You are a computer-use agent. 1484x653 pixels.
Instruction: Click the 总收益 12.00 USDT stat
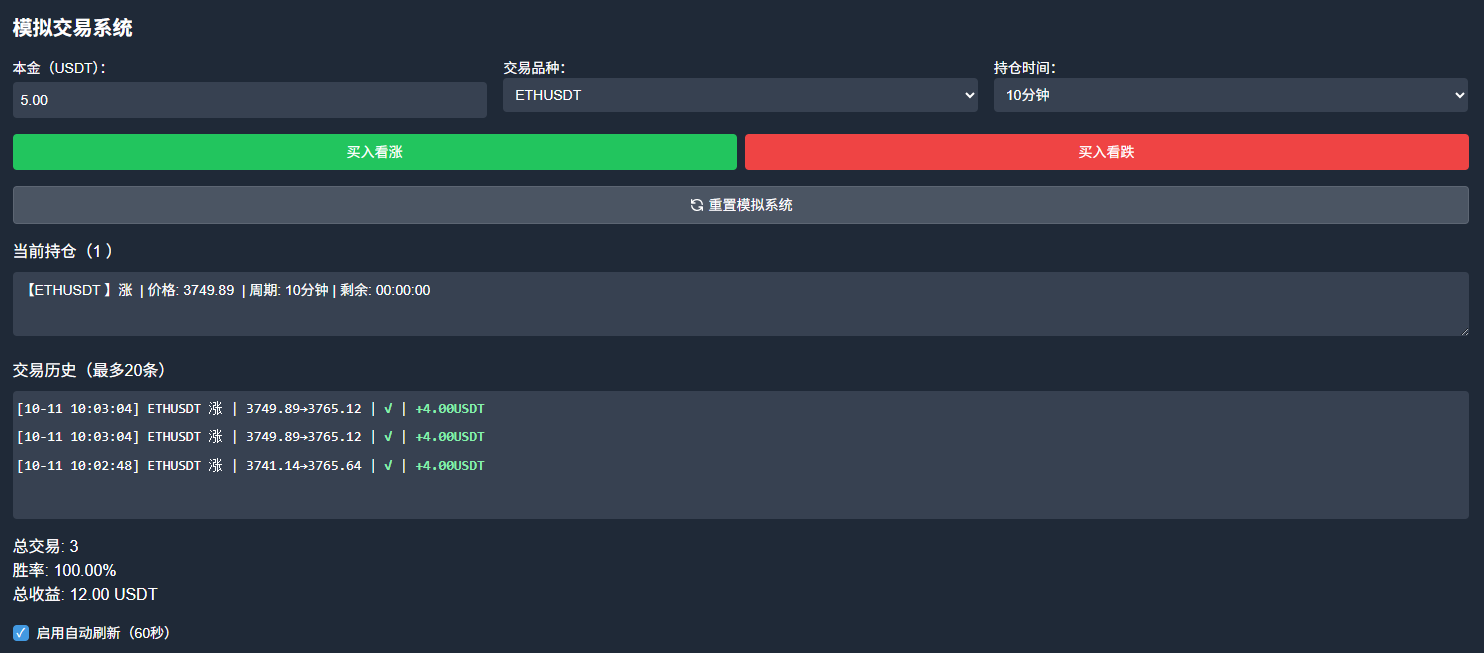point(85,595)
